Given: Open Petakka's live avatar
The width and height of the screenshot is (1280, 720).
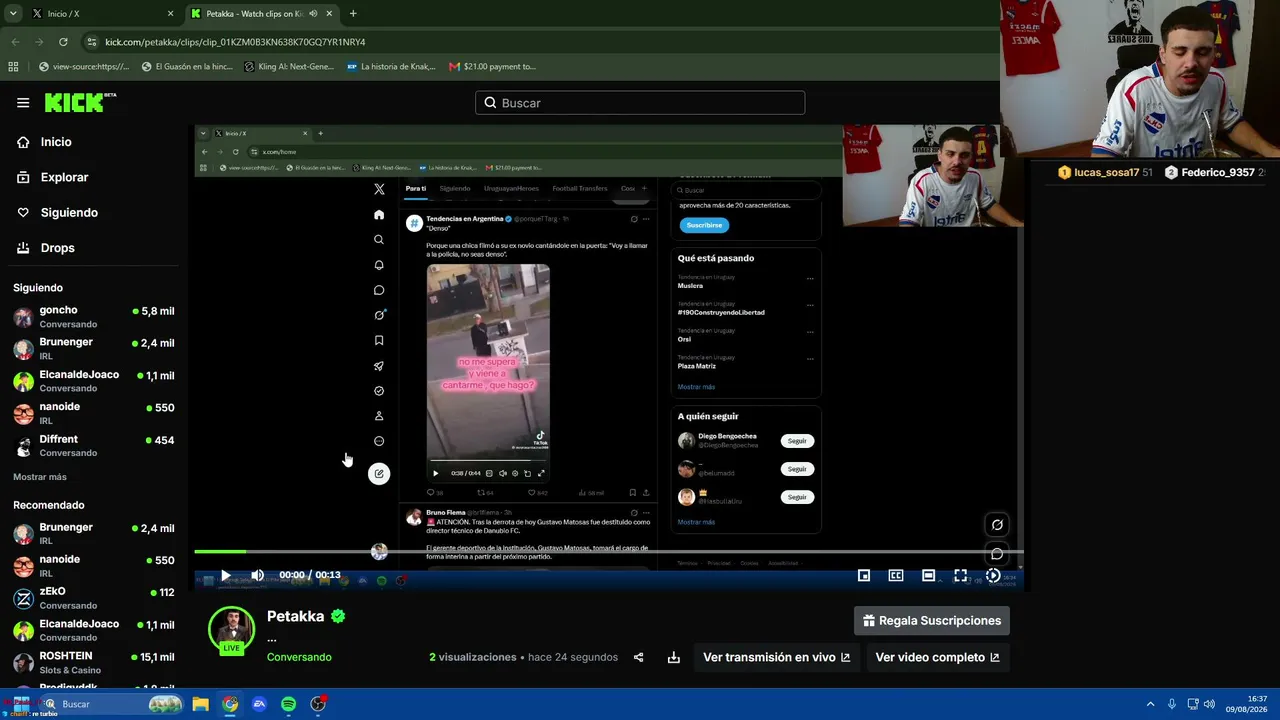Looking at the screenshot, I should (x=231, y=630).
